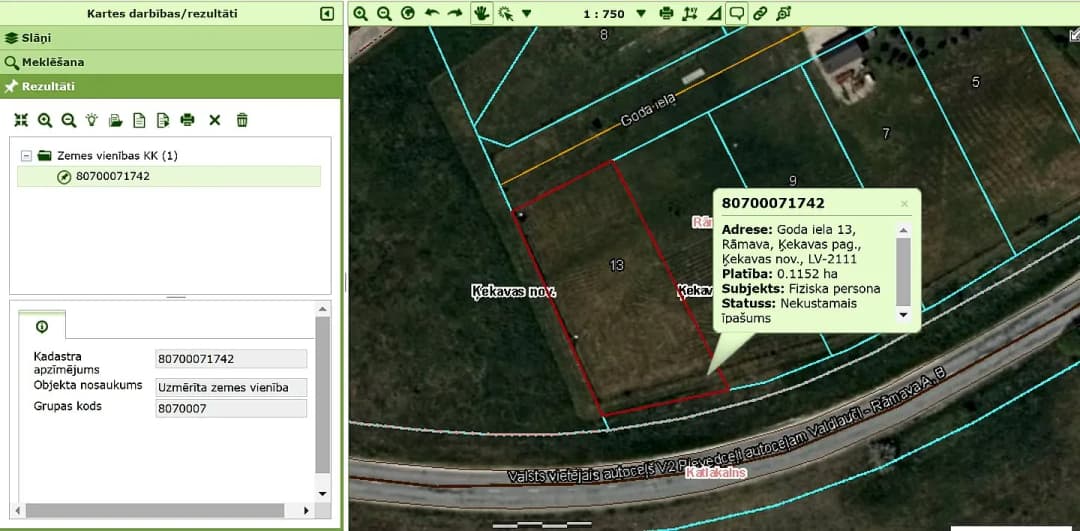Click the 1 : 750 scale value
Screen dimensions: 1080x531
603,14
